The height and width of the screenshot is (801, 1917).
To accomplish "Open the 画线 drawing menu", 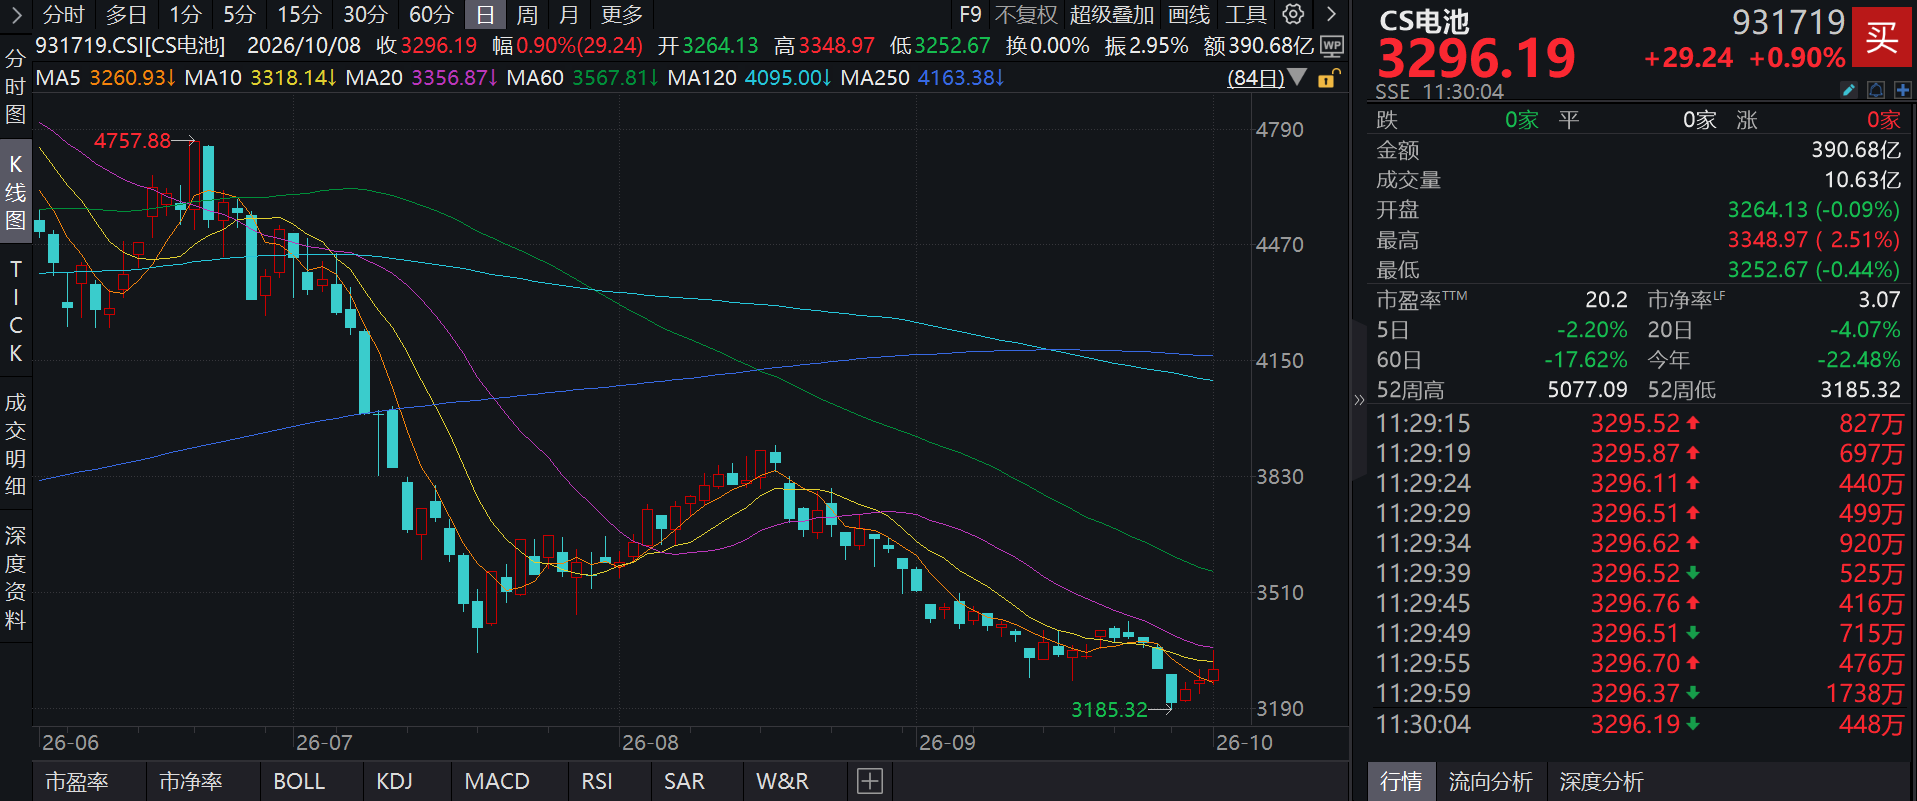I will (x=1189, y=14).
